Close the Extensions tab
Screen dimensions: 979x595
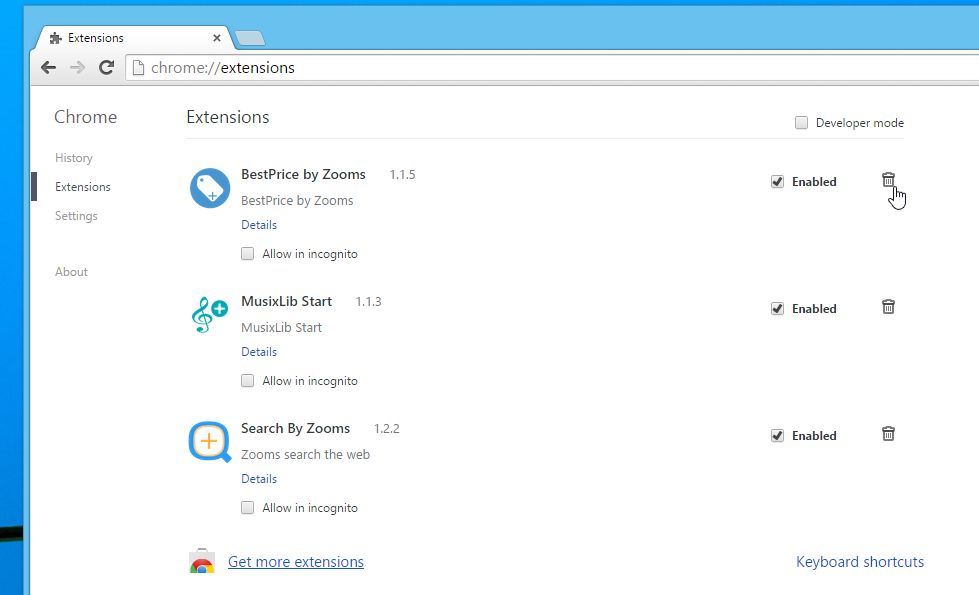point(217,38)
